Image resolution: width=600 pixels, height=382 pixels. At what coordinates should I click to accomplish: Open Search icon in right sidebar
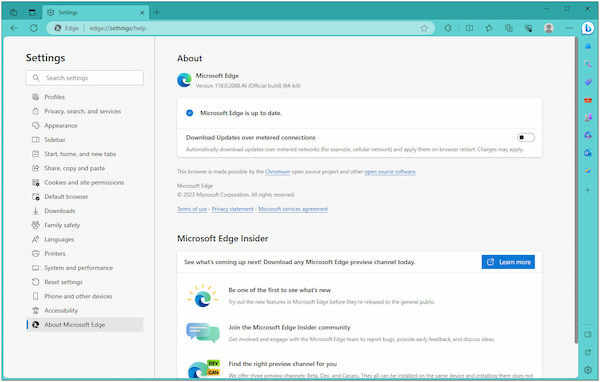[588, 64]
